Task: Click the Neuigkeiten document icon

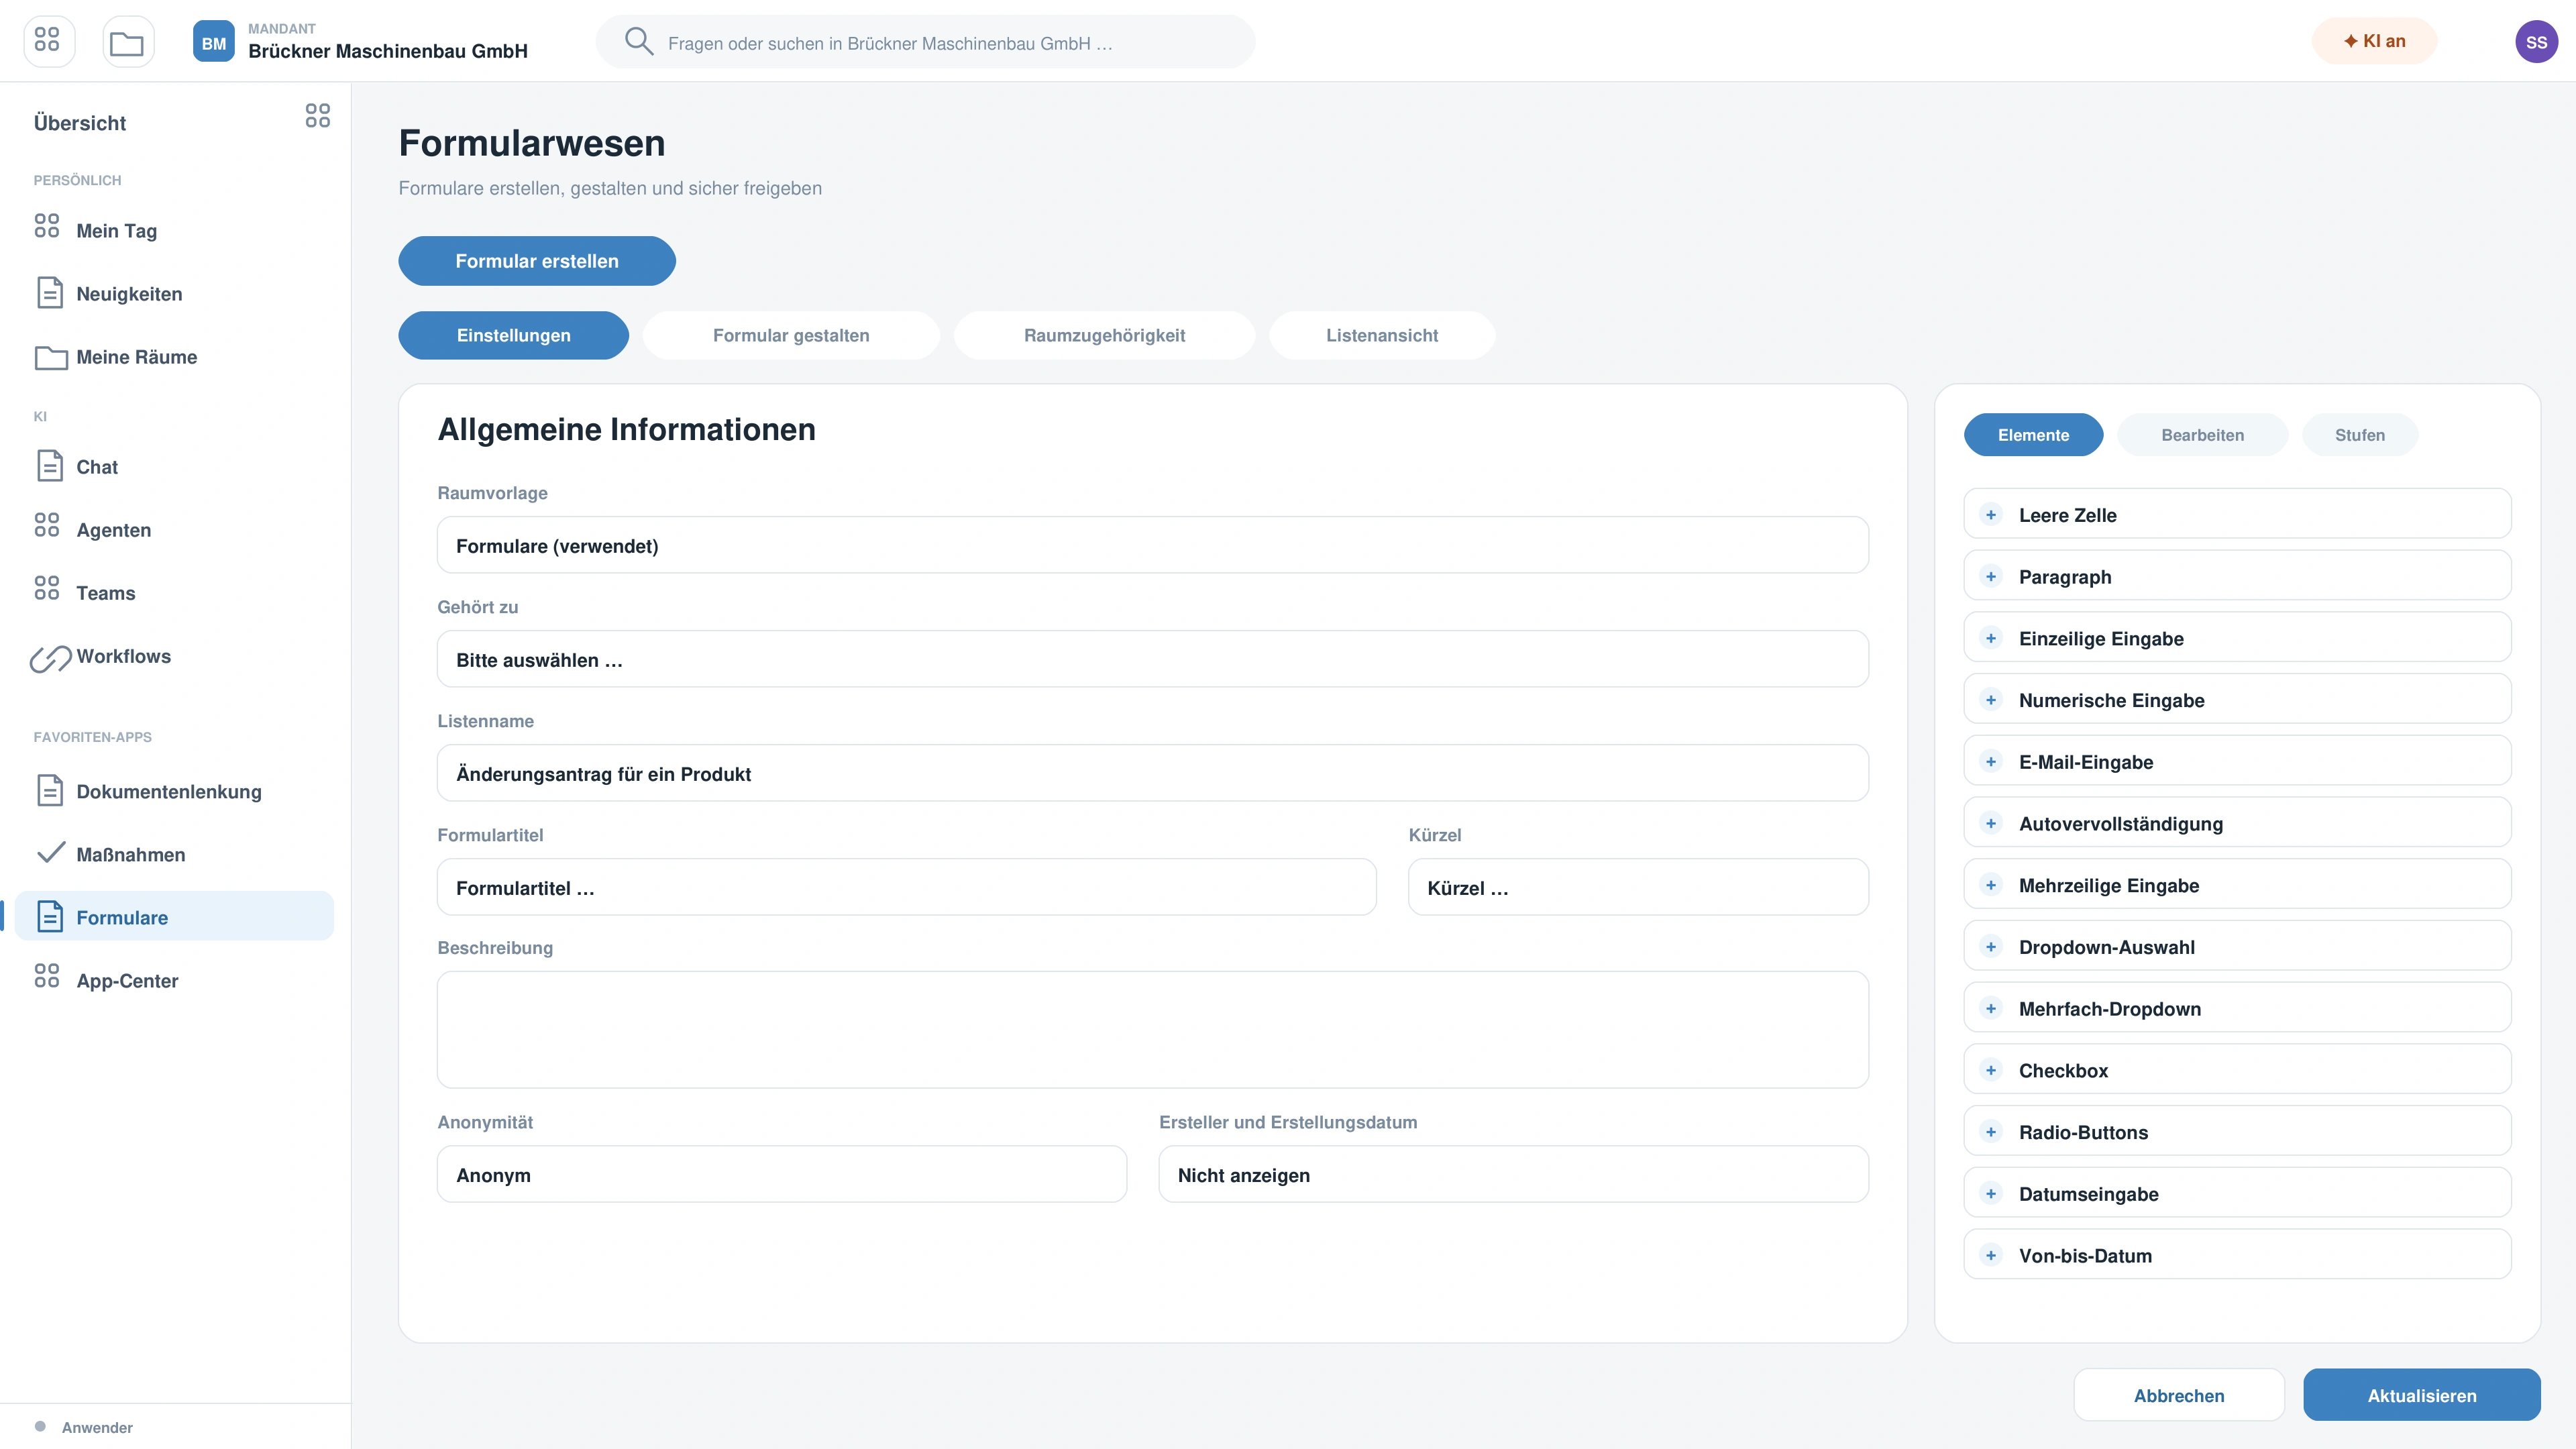Action: 50,293
